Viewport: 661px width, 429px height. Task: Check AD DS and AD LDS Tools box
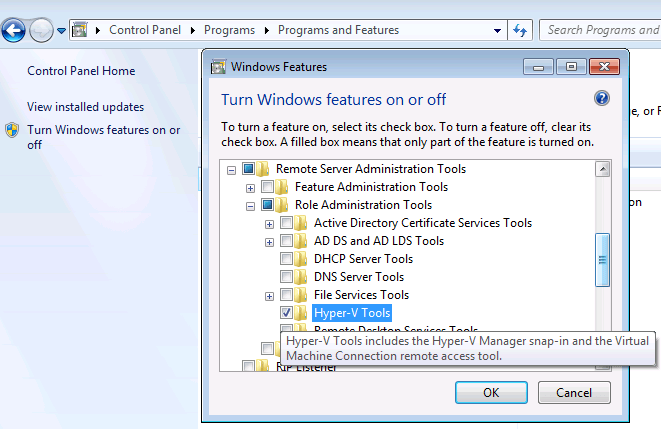pos(287,241)
